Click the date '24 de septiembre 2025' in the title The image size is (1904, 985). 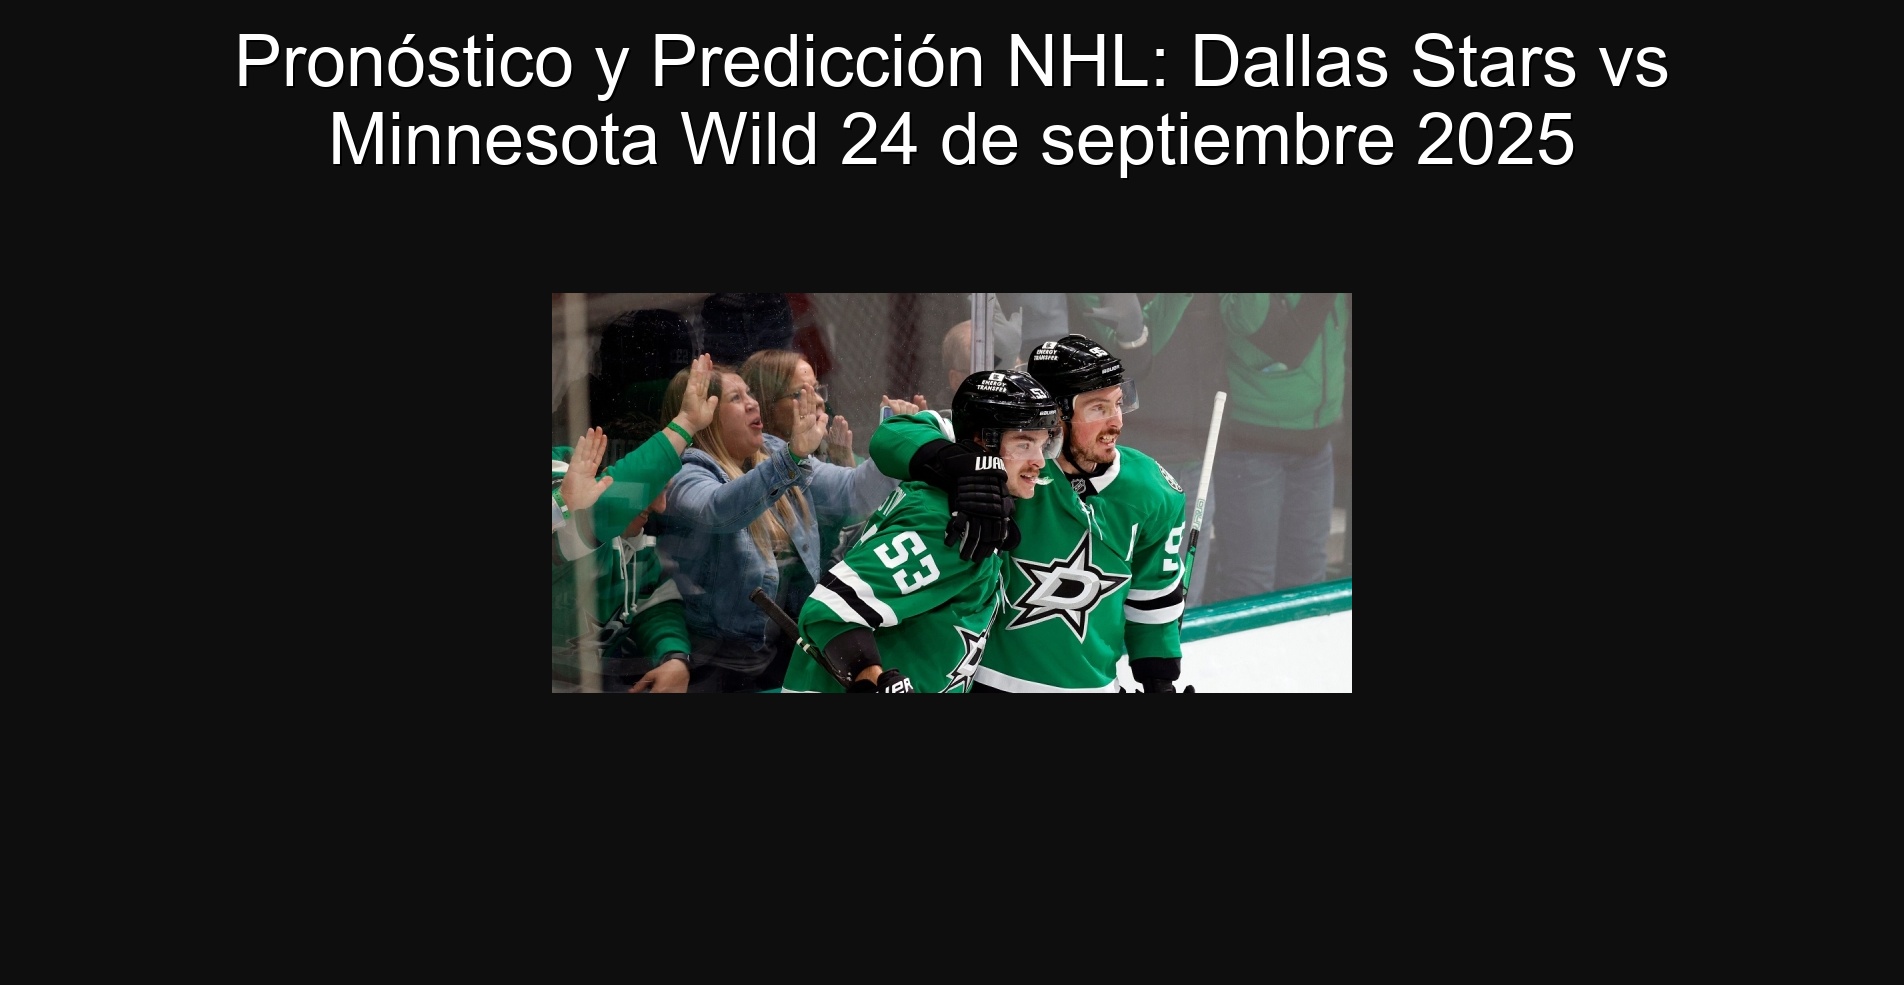(1207, 139)
